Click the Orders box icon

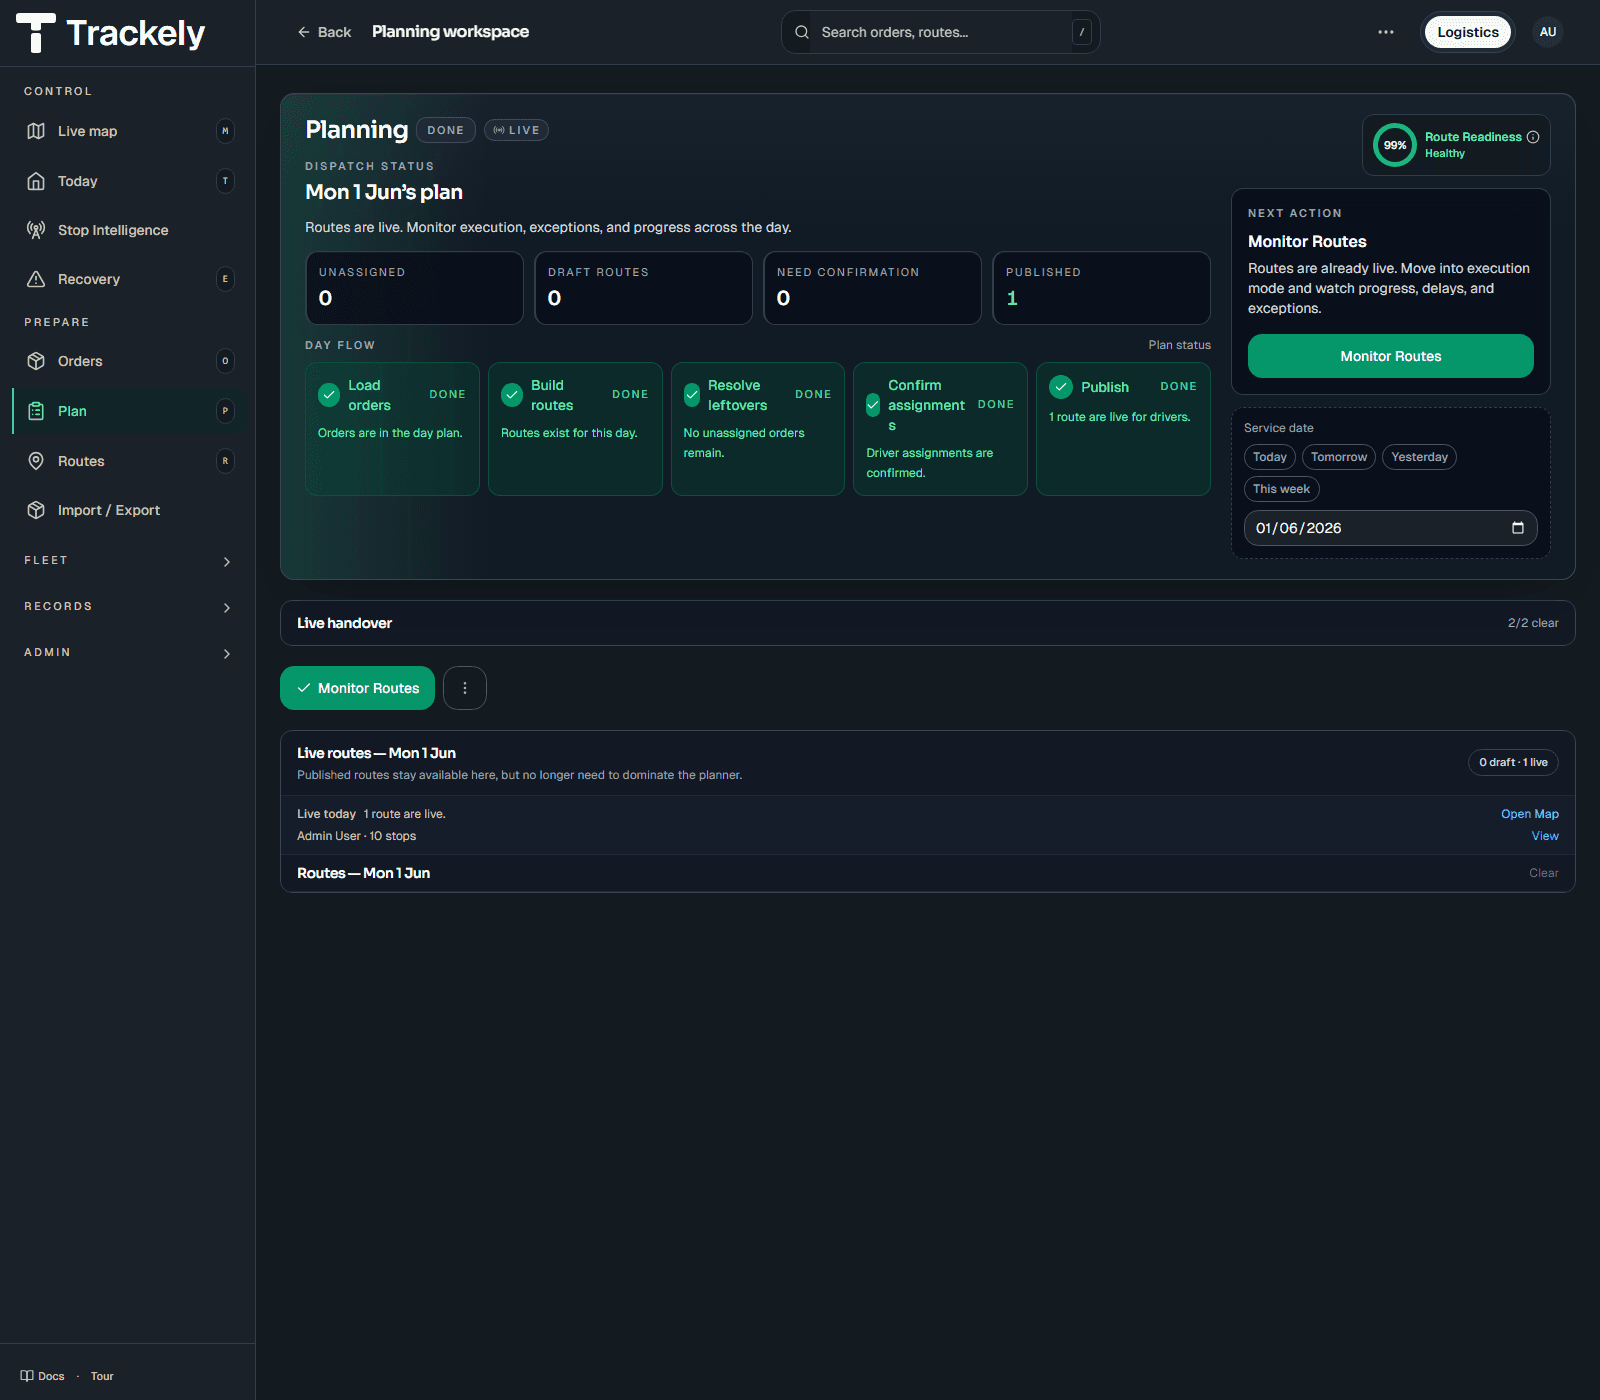pyautogui.click(x=36, y=361)
